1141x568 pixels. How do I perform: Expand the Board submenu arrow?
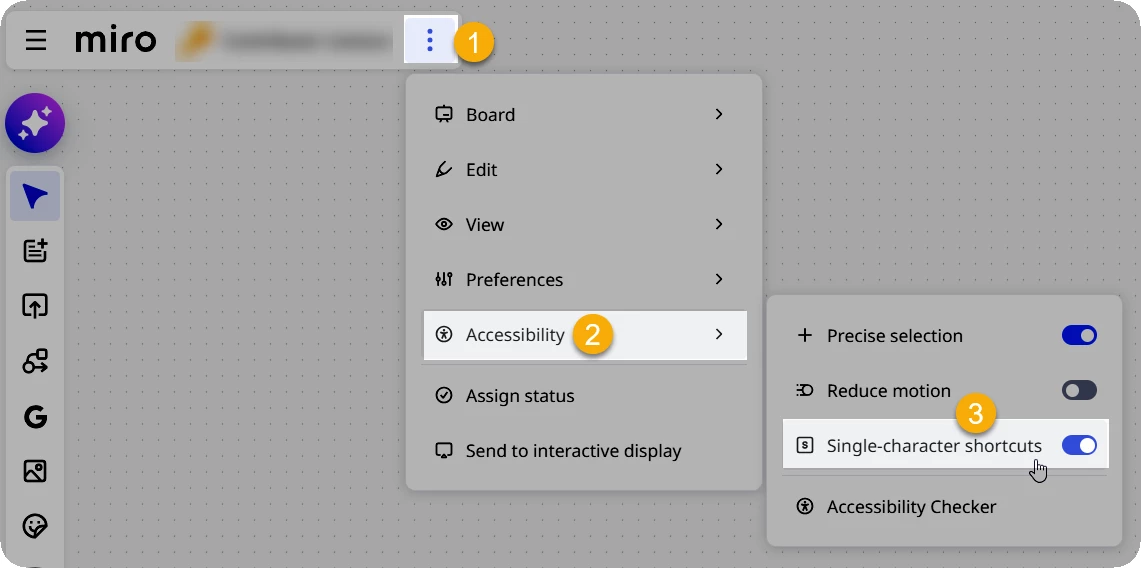tap(719, 114)
